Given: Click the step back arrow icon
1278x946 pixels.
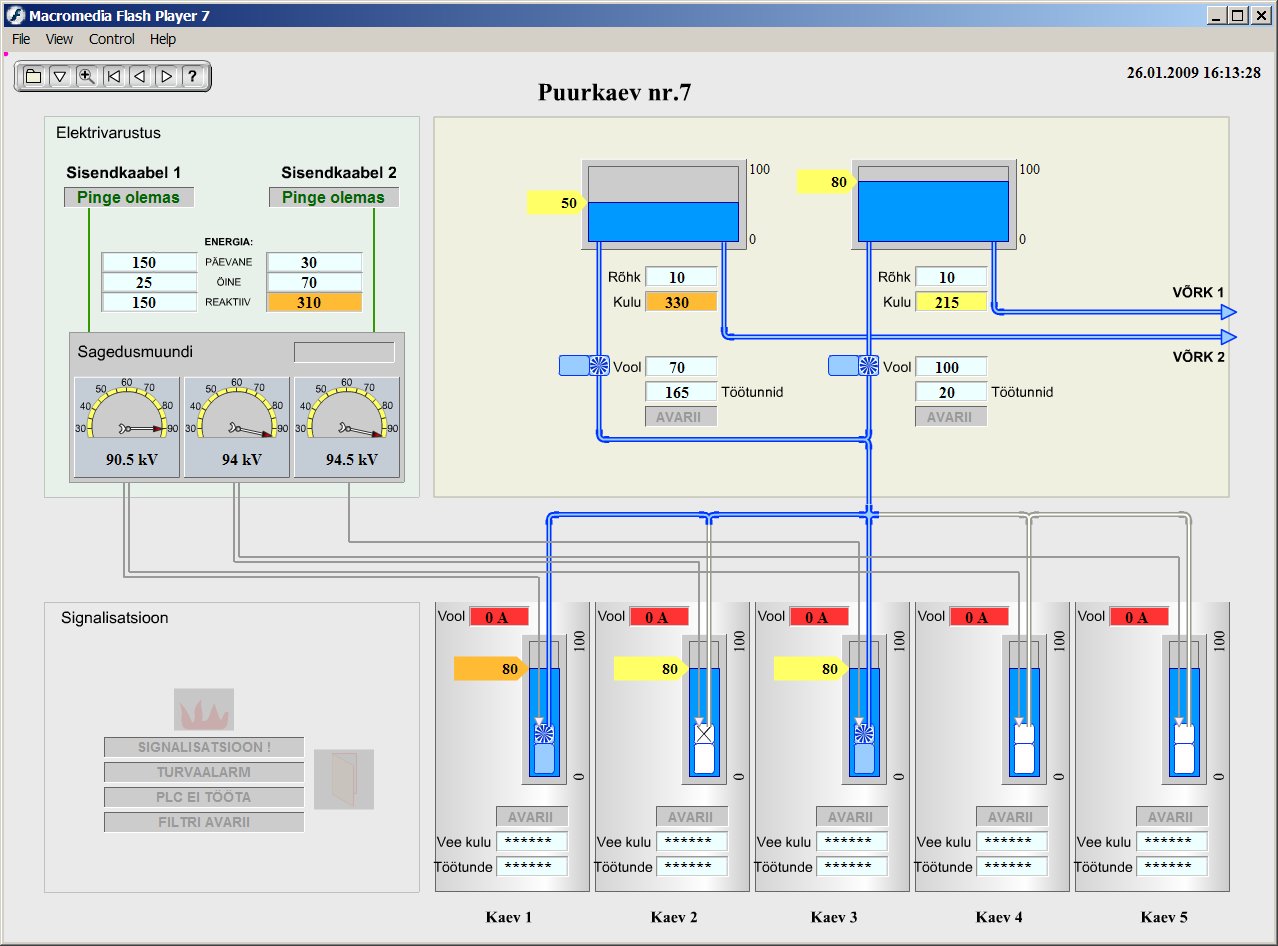Looking at the screenshot, I should coord(140,76).
